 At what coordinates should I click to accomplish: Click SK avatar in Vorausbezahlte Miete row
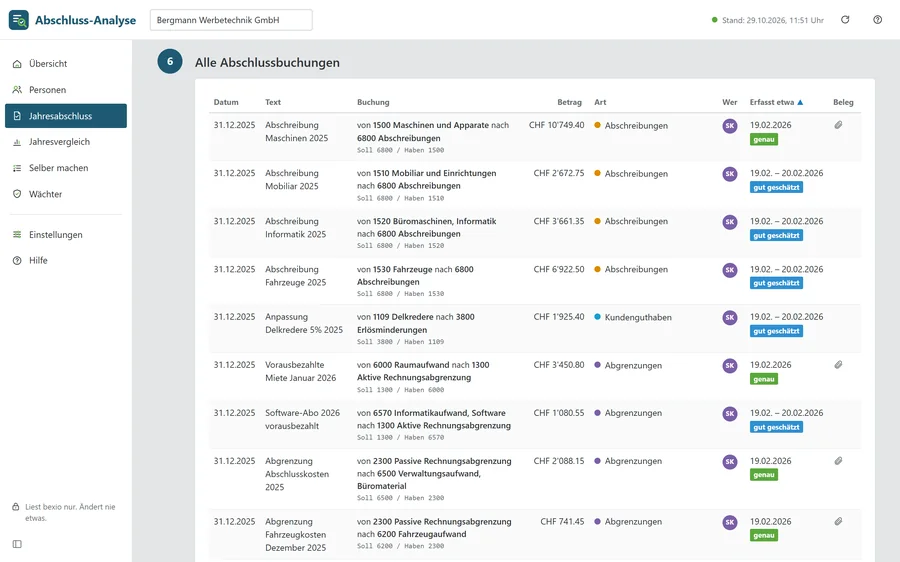coord(730,366)
